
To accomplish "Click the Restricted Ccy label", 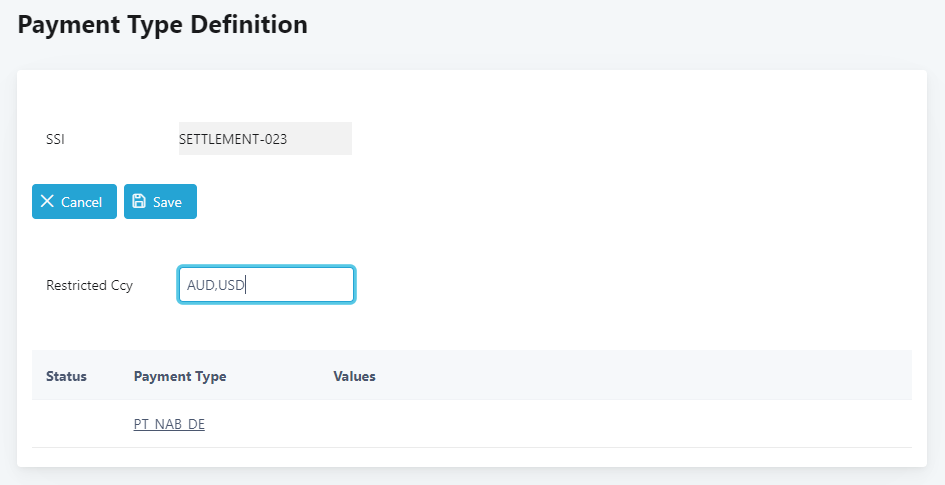I will point(89,285).
